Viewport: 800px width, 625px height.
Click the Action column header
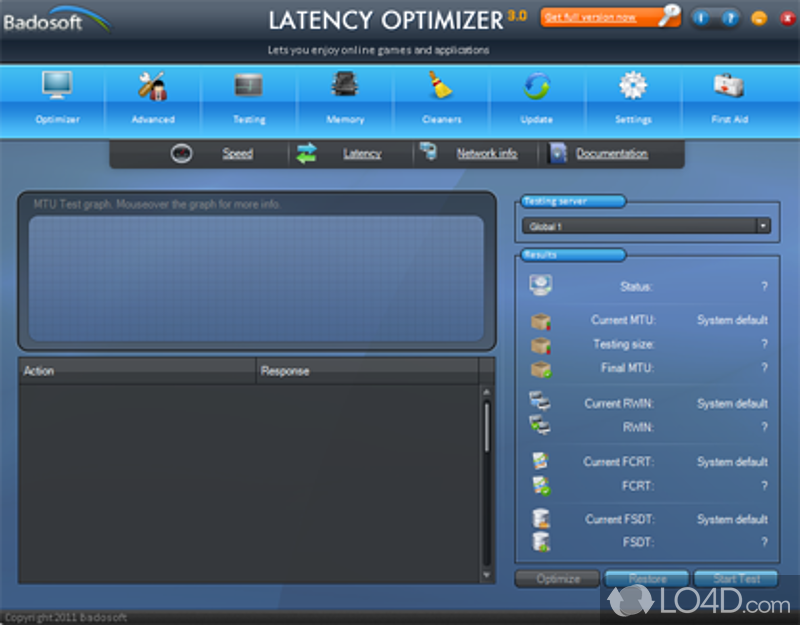[137, 371]
